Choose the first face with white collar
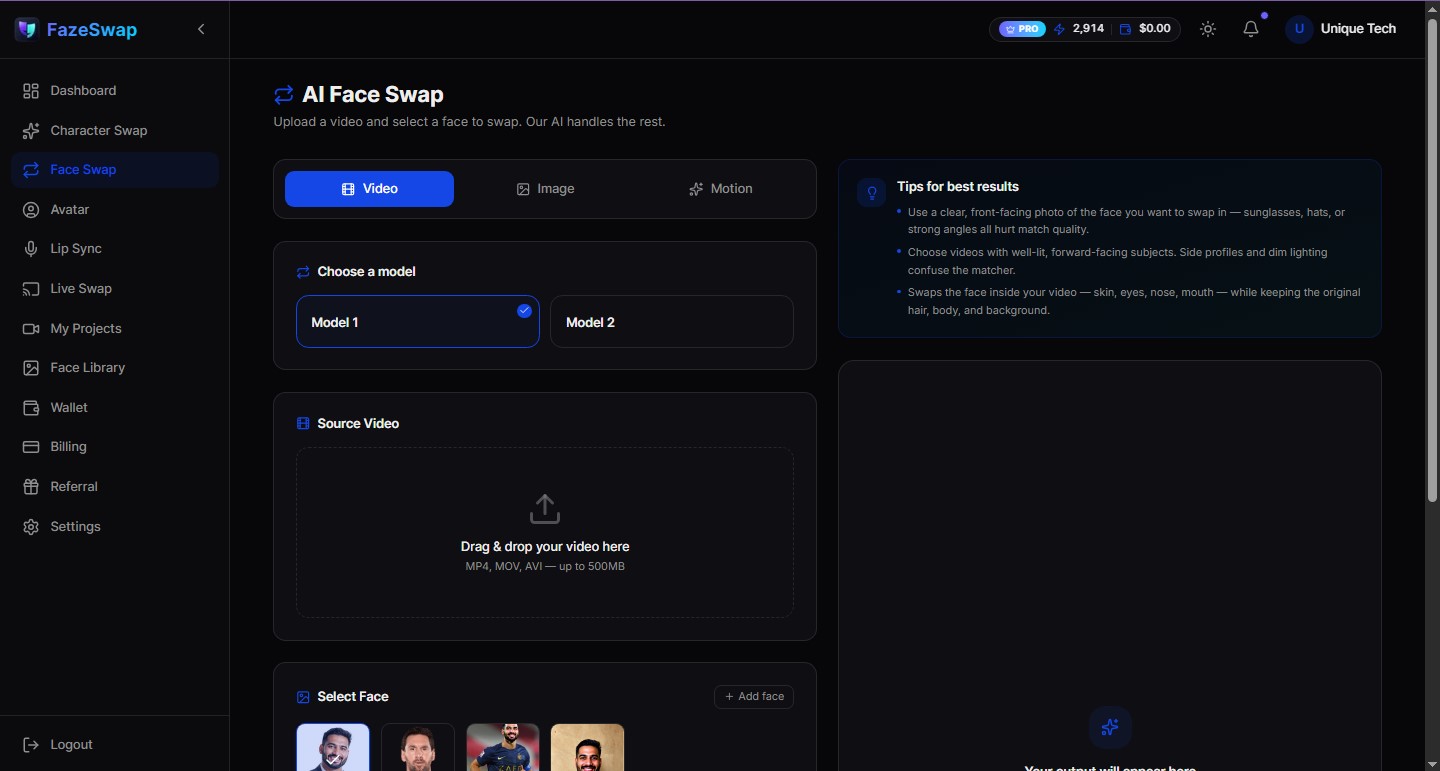Viewport: 1440px width, 771px height. point(333,747)
